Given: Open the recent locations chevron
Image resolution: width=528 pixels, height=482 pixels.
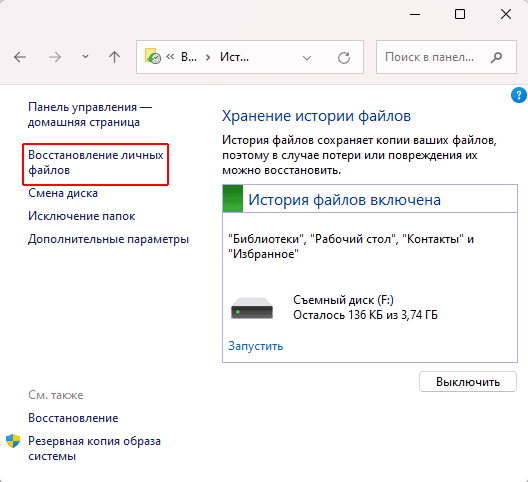Looking at the screenshot, I should click(86, 57).
